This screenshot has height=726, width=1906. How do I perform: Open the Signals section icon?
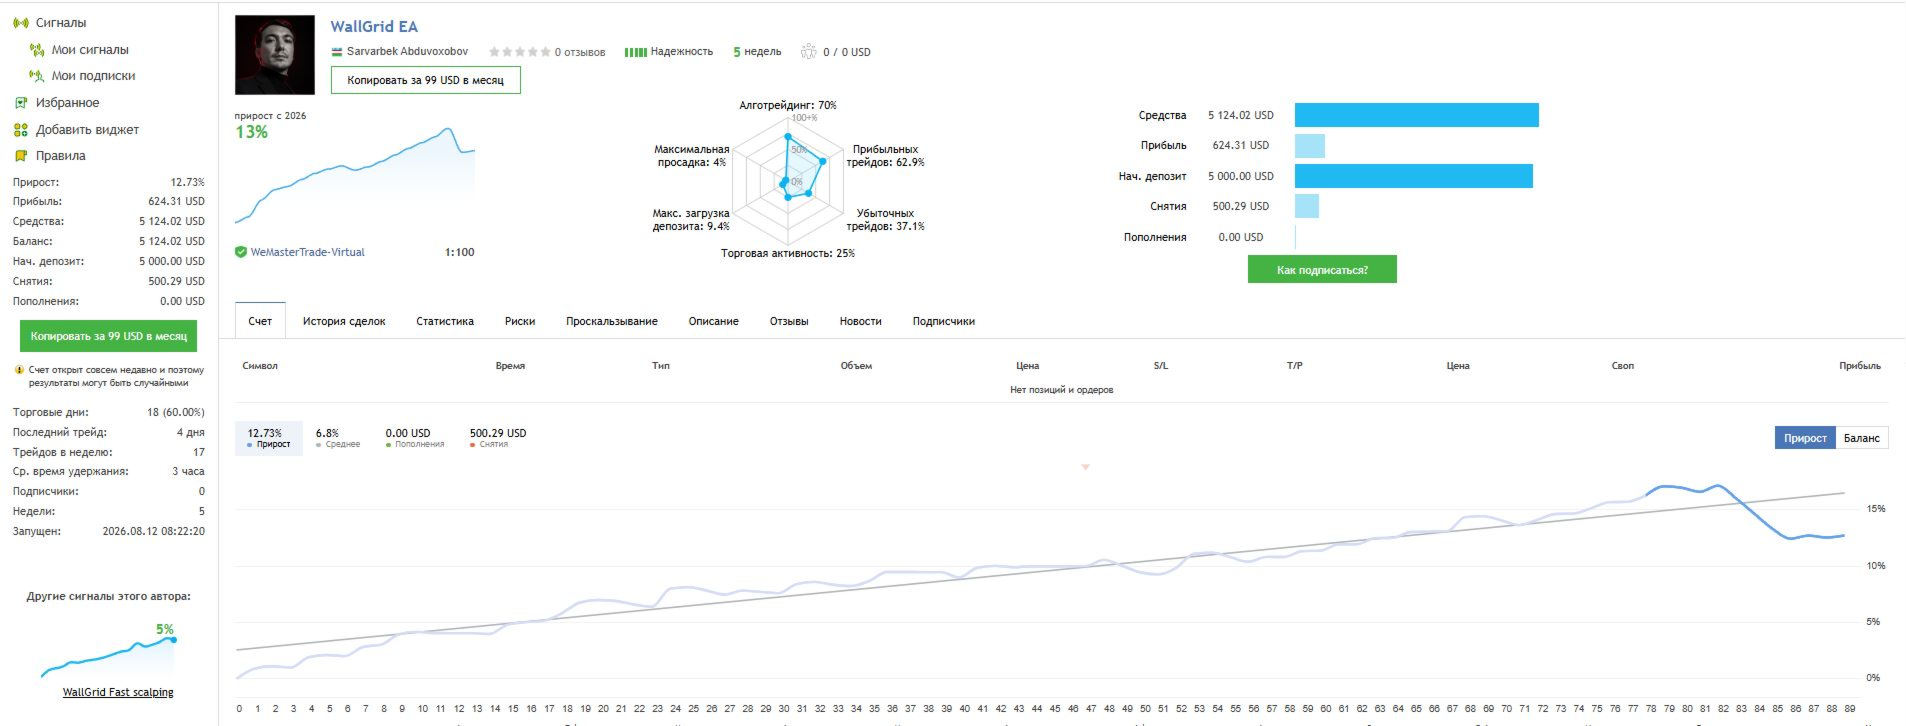(x=20, y=22)
